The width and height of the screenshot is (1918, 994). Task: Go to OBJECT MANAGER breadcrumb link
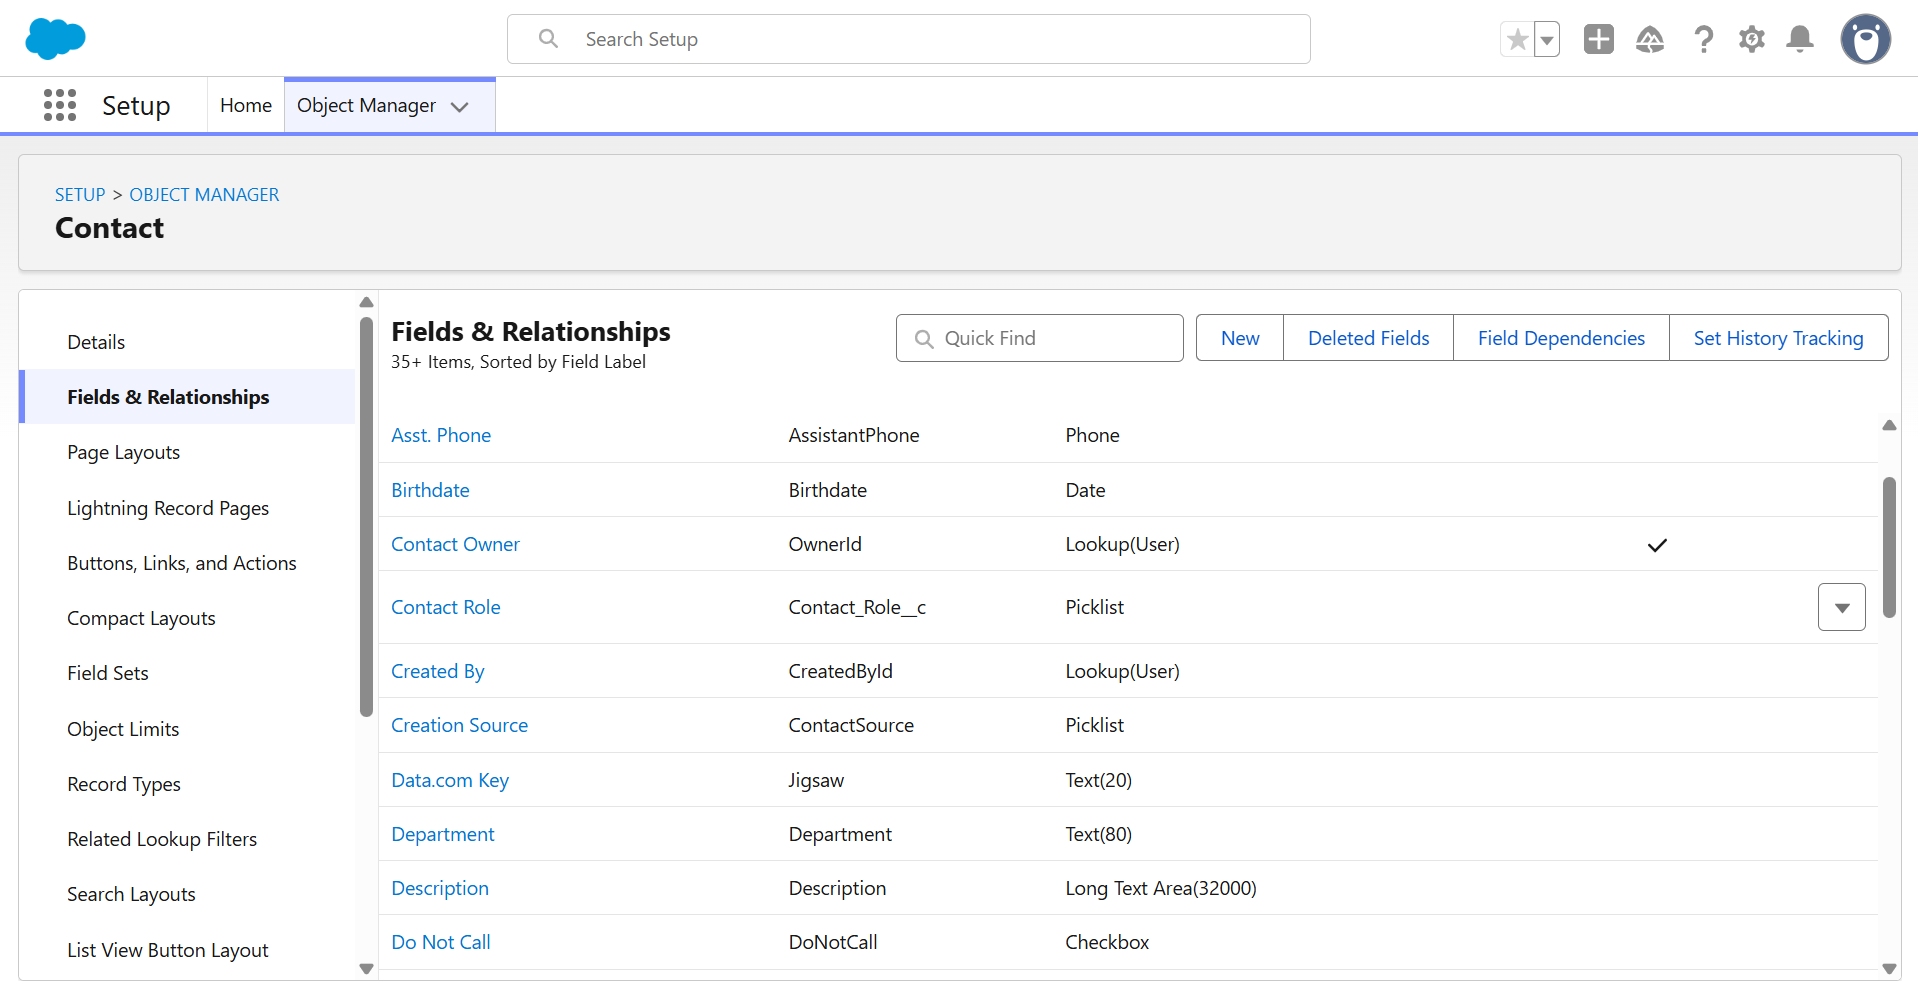pos(204,195)
